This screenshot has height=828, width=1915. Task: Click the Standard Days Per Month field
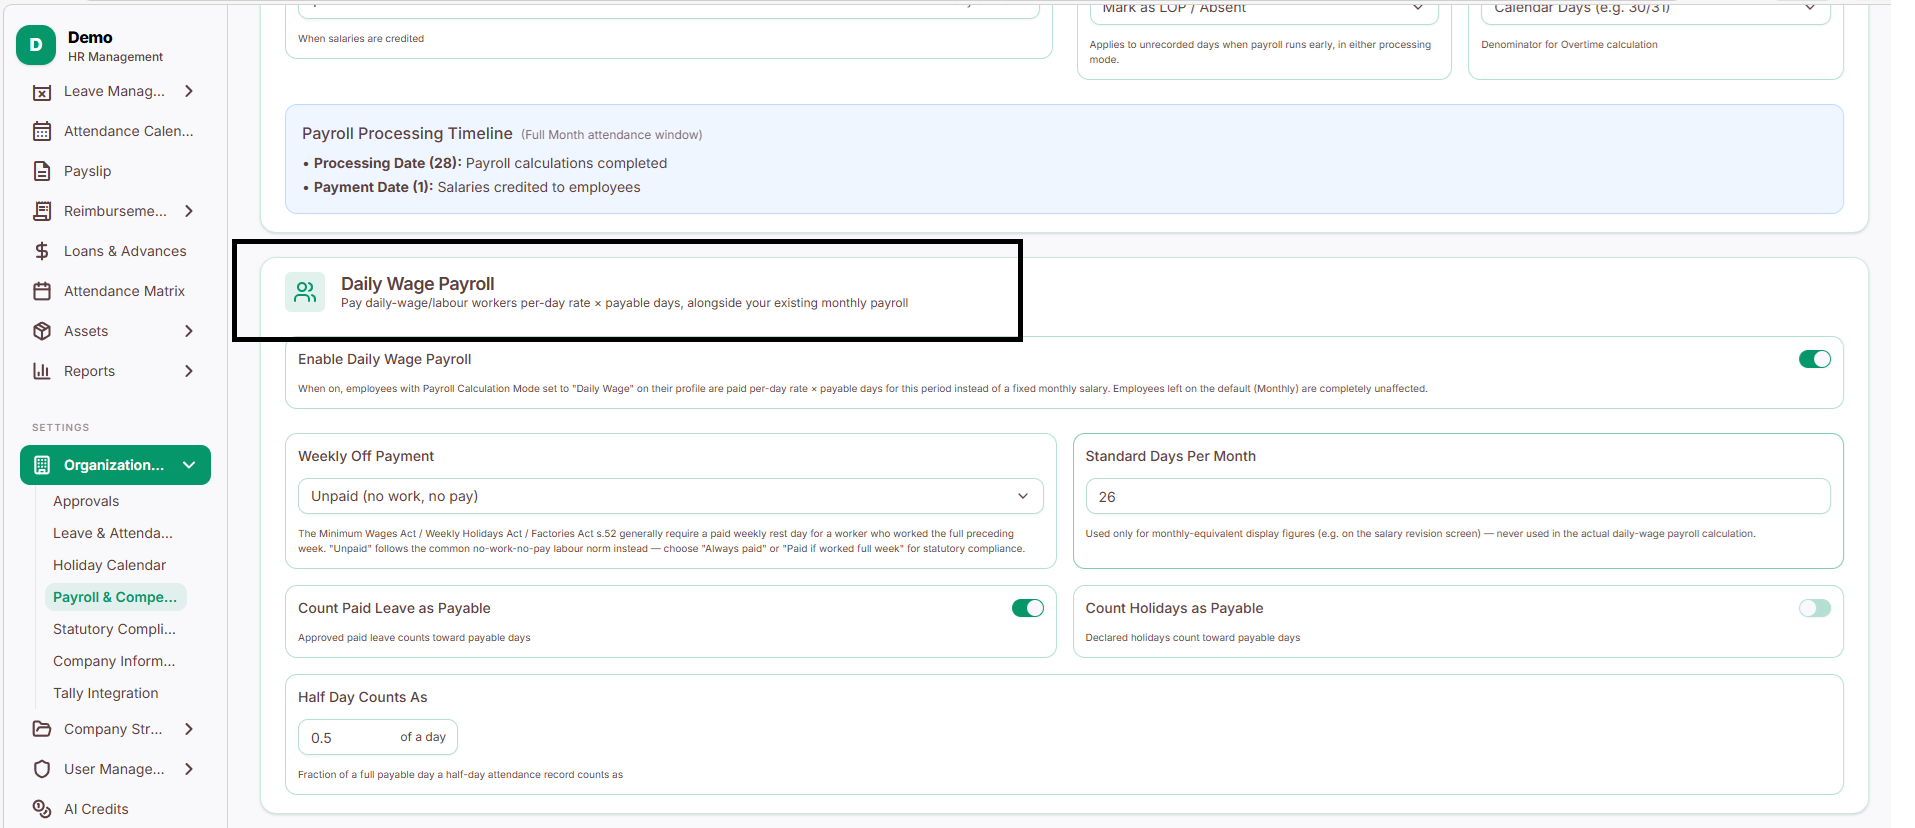click(1457, 496)
